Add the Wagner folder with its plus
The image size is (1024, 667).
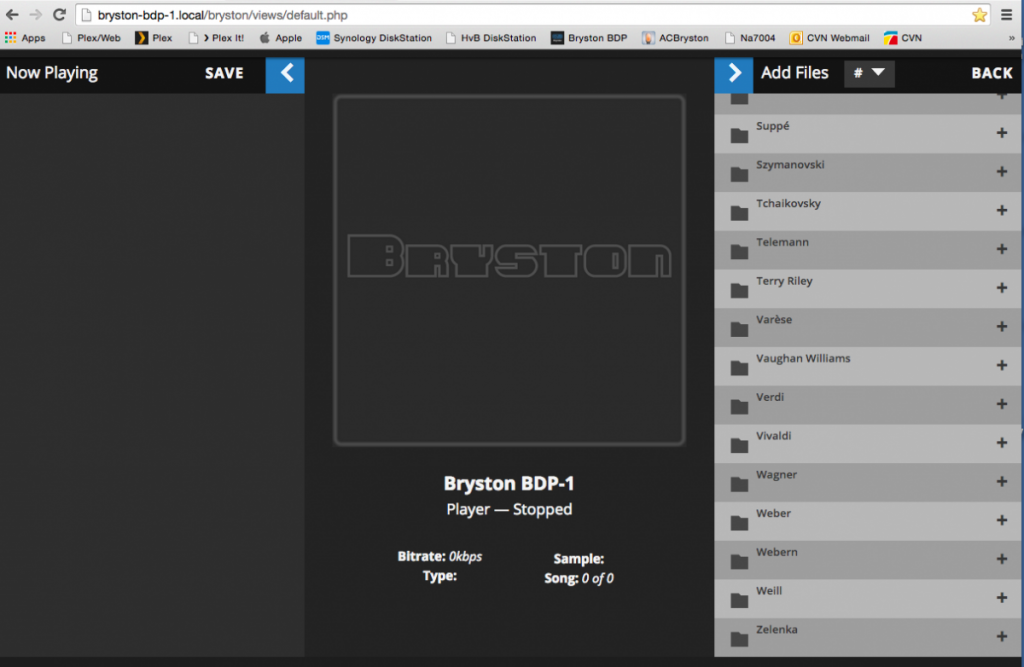1002,481
